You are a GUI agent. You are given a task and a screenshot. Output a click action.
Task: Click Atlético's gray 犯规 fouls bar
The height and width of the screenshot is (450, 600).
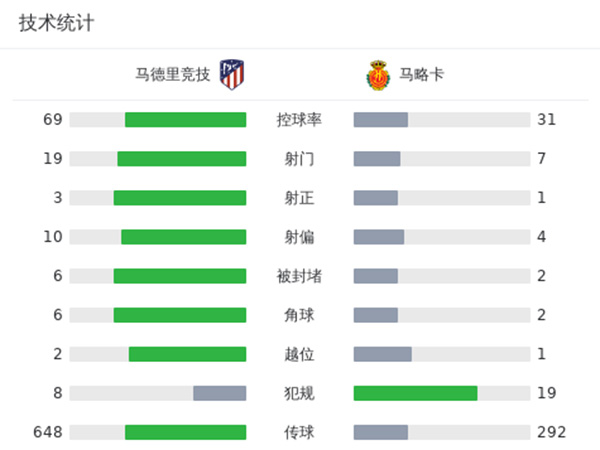point(219,393)
